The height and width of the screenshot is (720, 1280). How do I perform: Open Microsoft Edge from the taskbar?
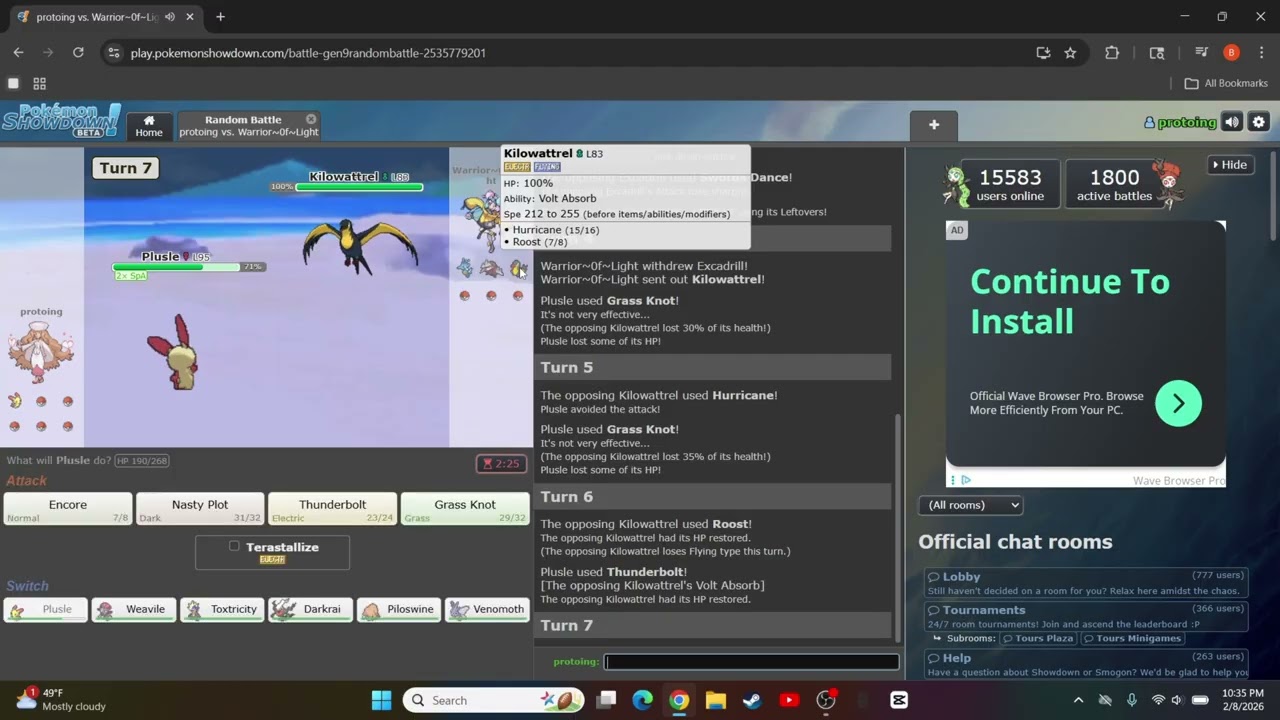click(x=642, y=700)
